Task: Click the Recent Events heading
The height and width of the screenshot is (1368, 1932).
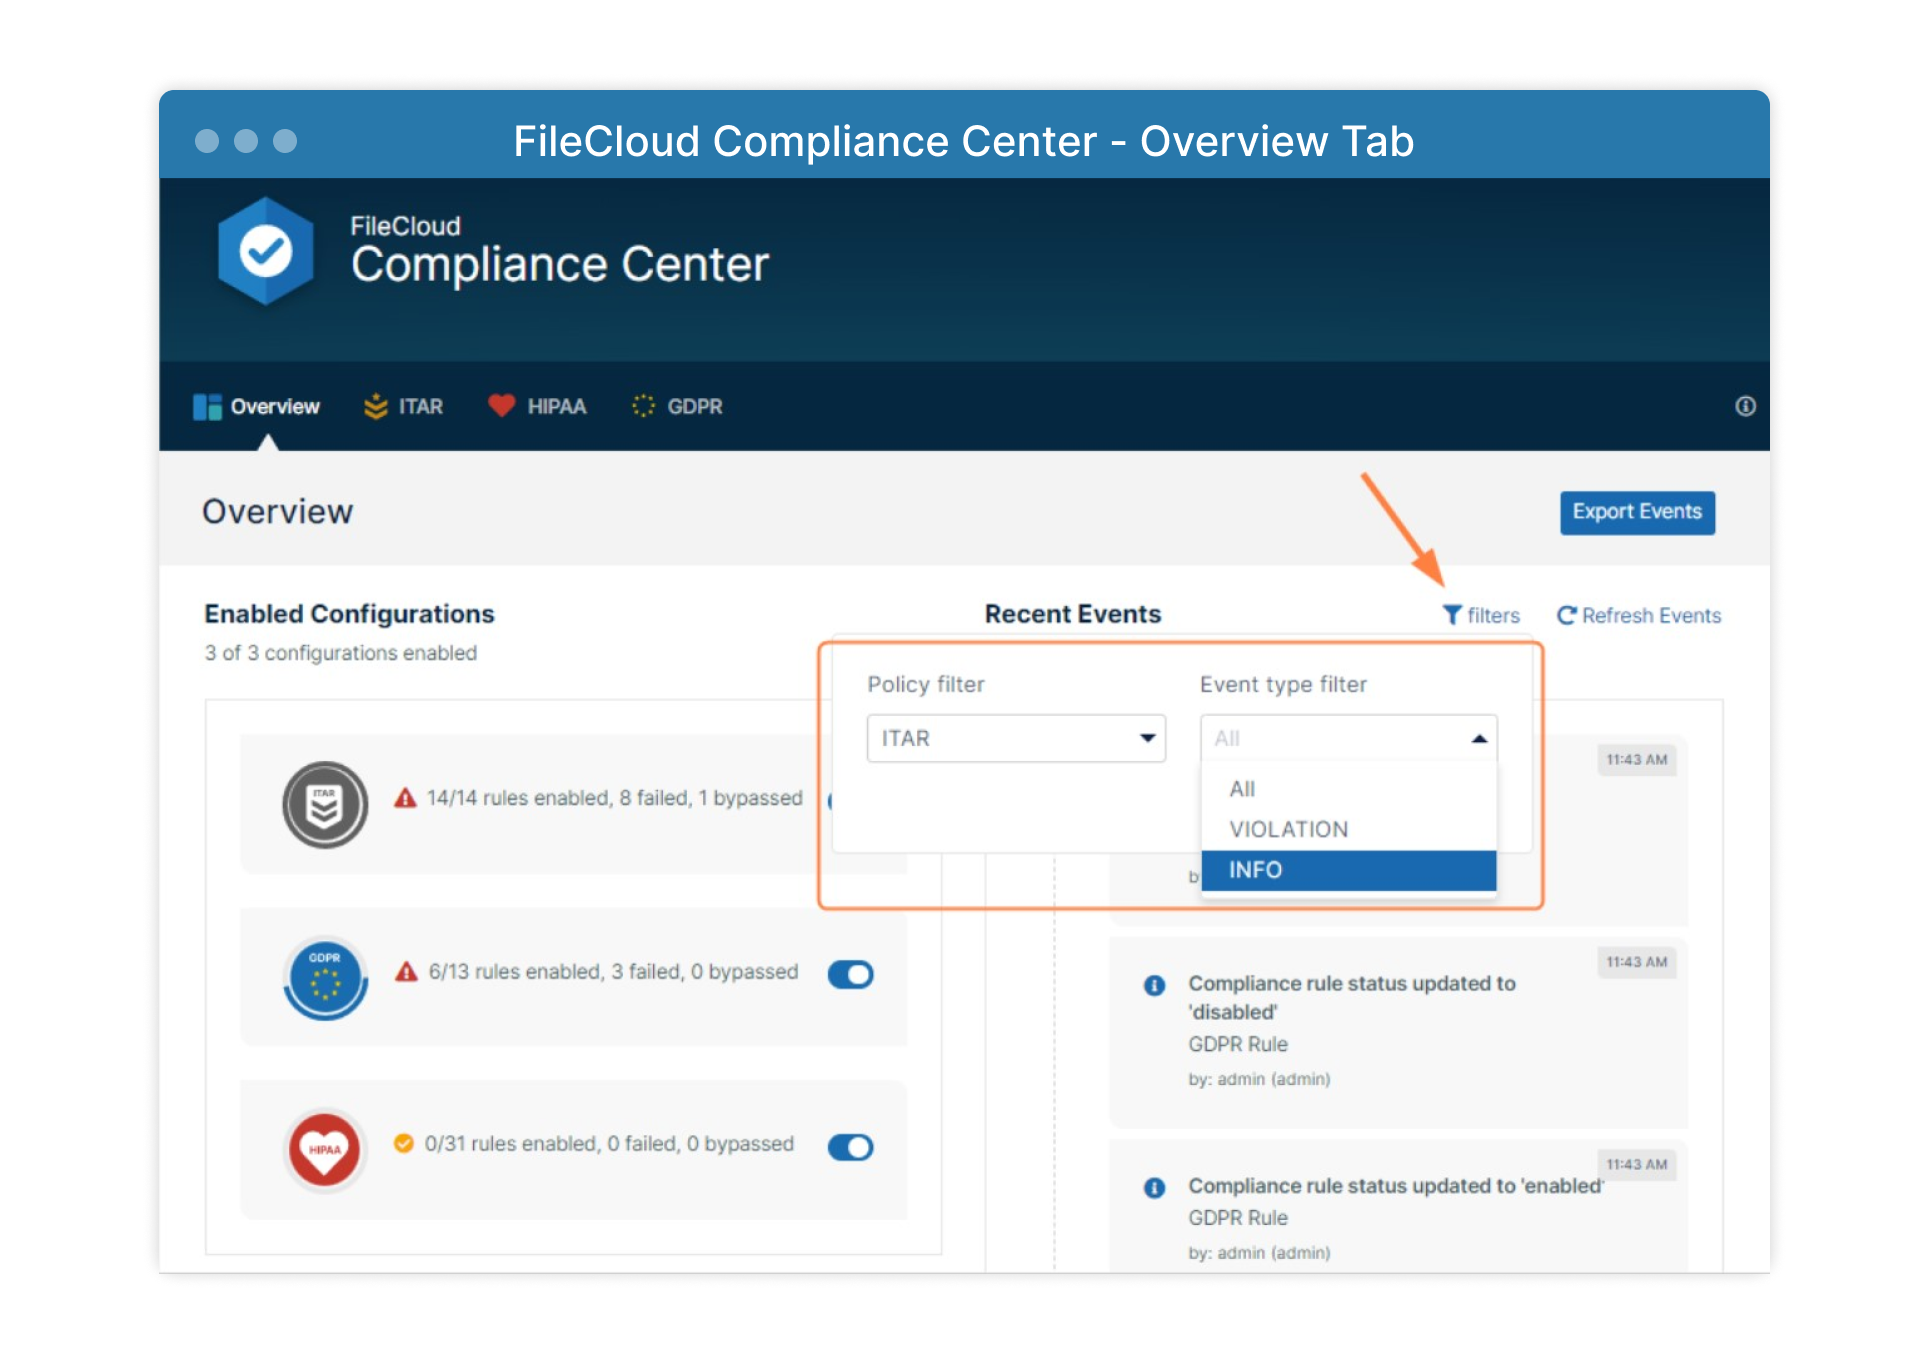Action: [x=1073, y=614]
